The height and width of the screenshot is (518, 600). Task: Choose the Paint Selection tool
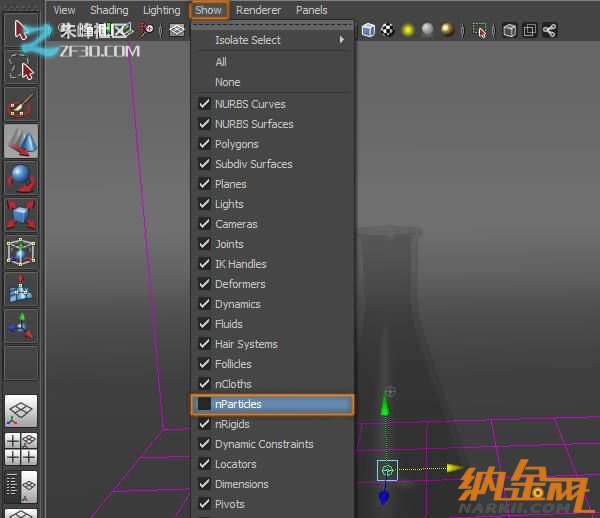(21, 104)
